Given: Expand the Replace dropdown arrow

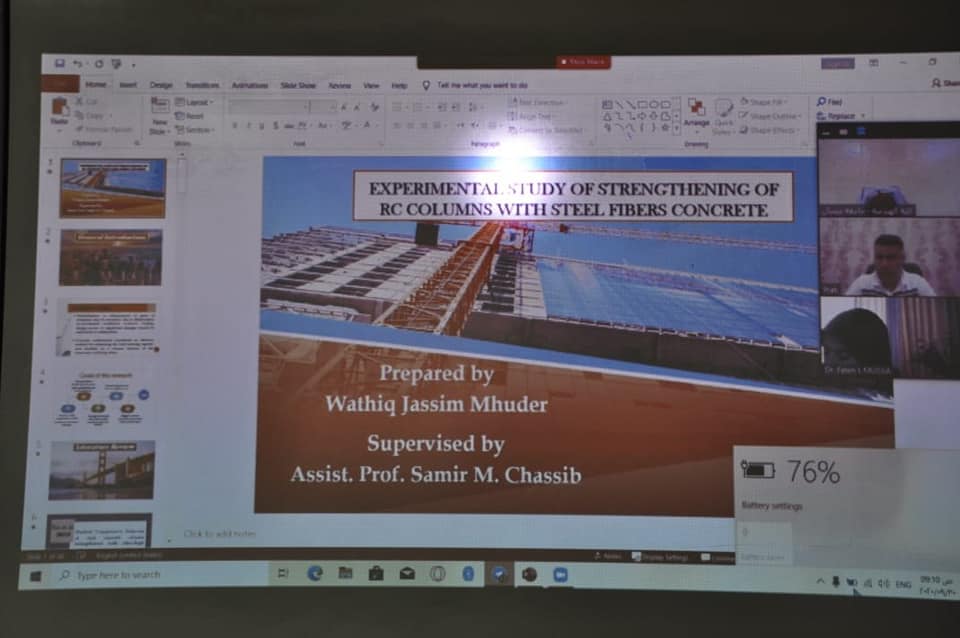Looking at the screenshot, I should [862, 116].
